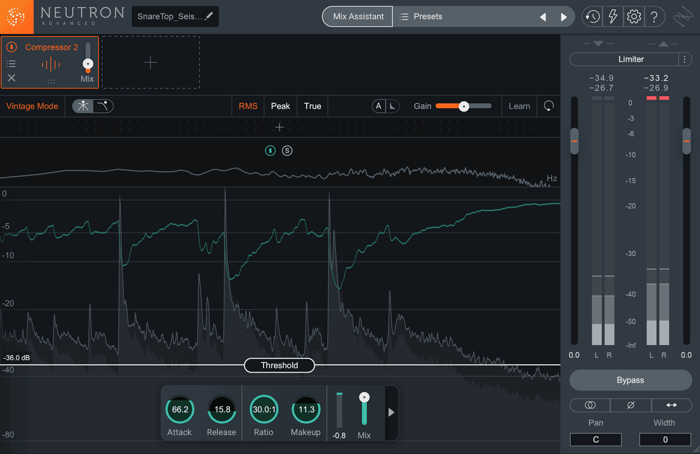The image size is (700, 454).
Task: Expand compressor panel with right arrow
Action: (x=391, y=412)
